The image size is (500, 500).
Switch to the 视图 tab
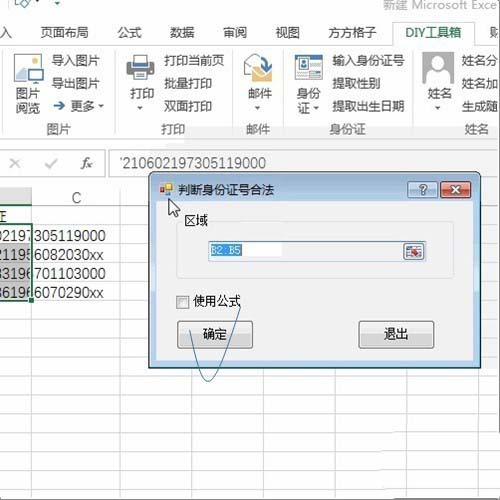pyautogui.click(x=288, y=33)
